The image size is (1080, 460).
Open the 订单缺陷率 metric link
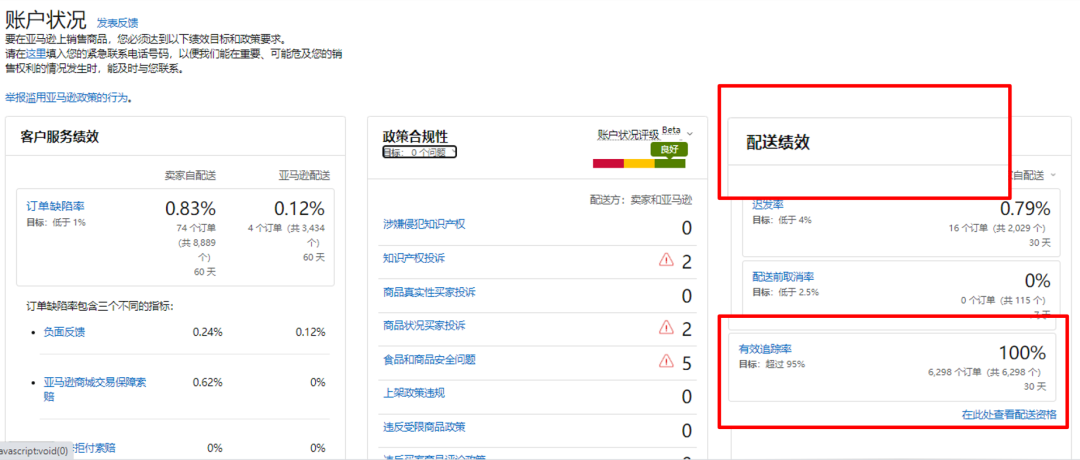pyautogui.click(x=55, y=205)
